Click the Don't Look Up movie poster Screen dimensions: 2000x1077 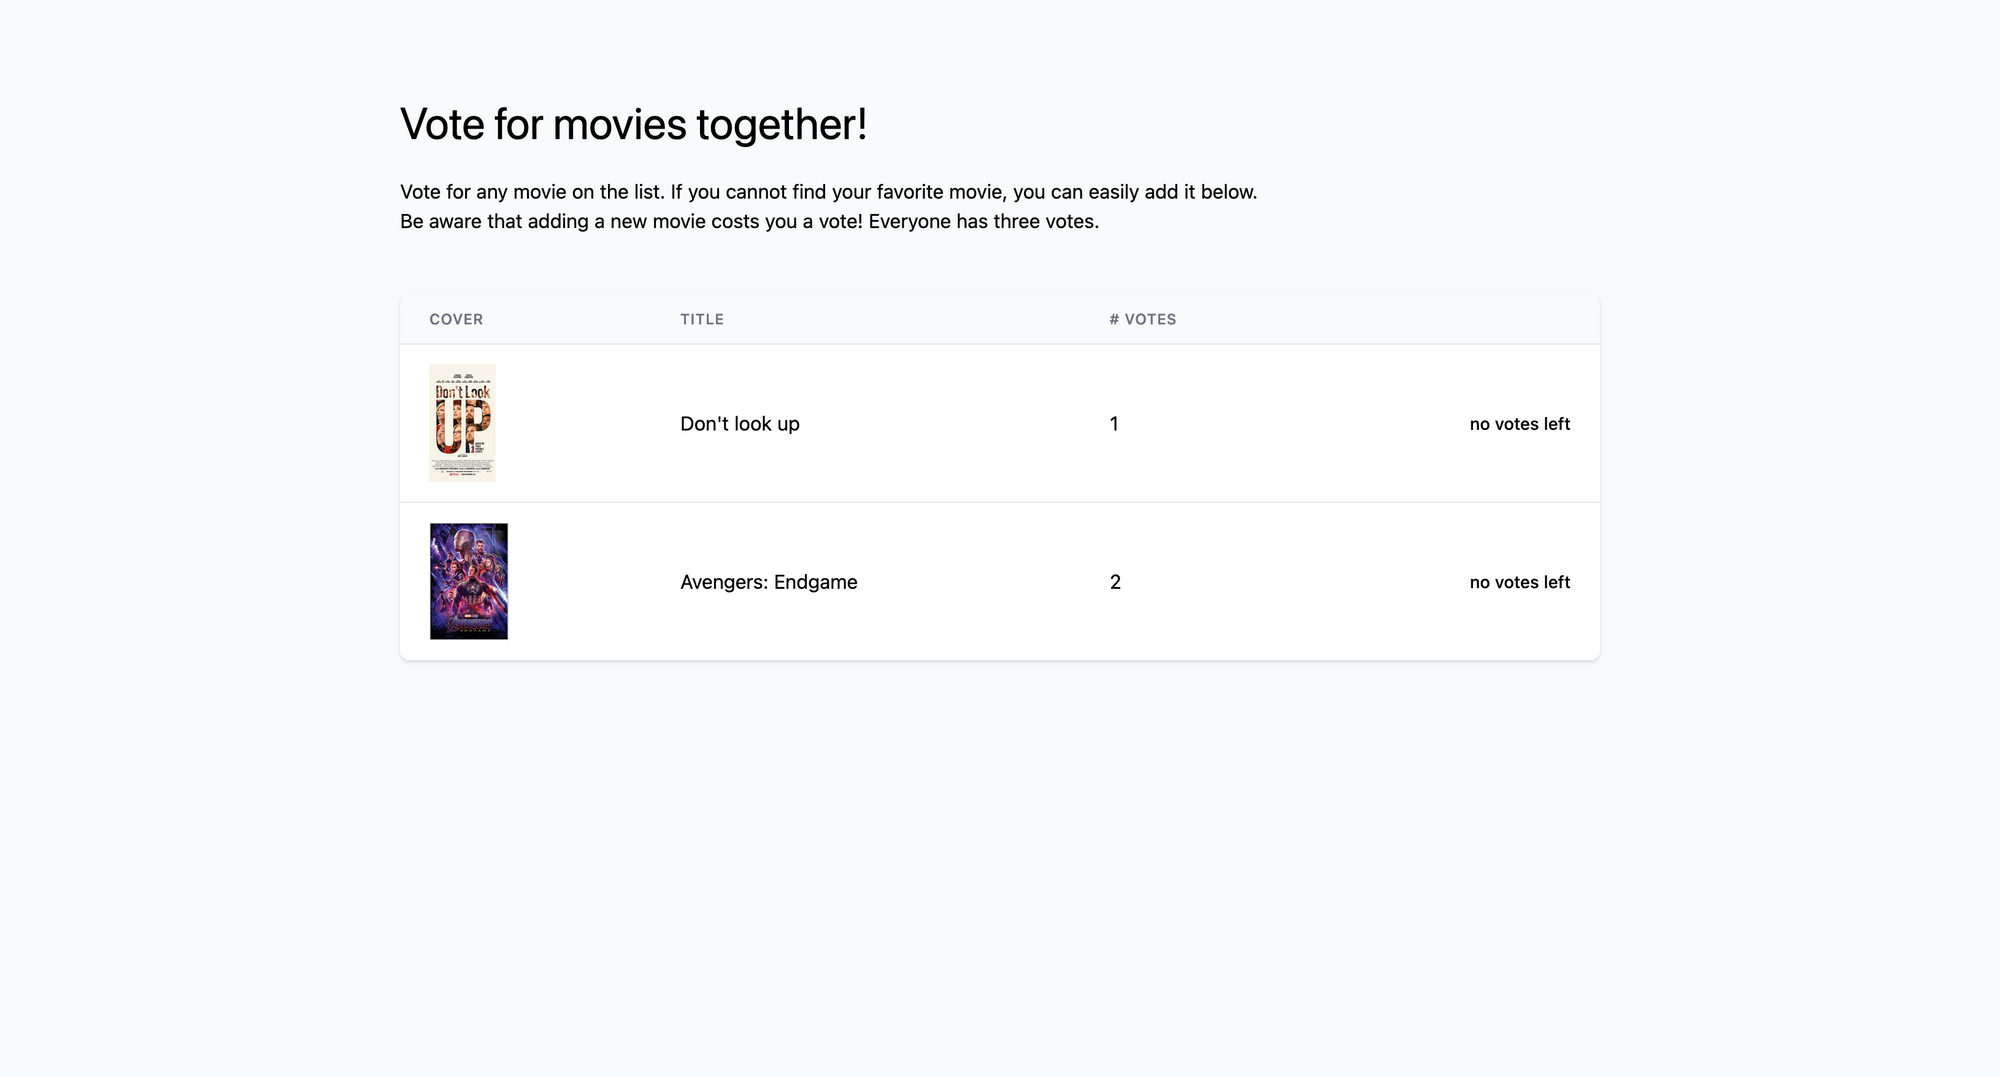(463, 422)
